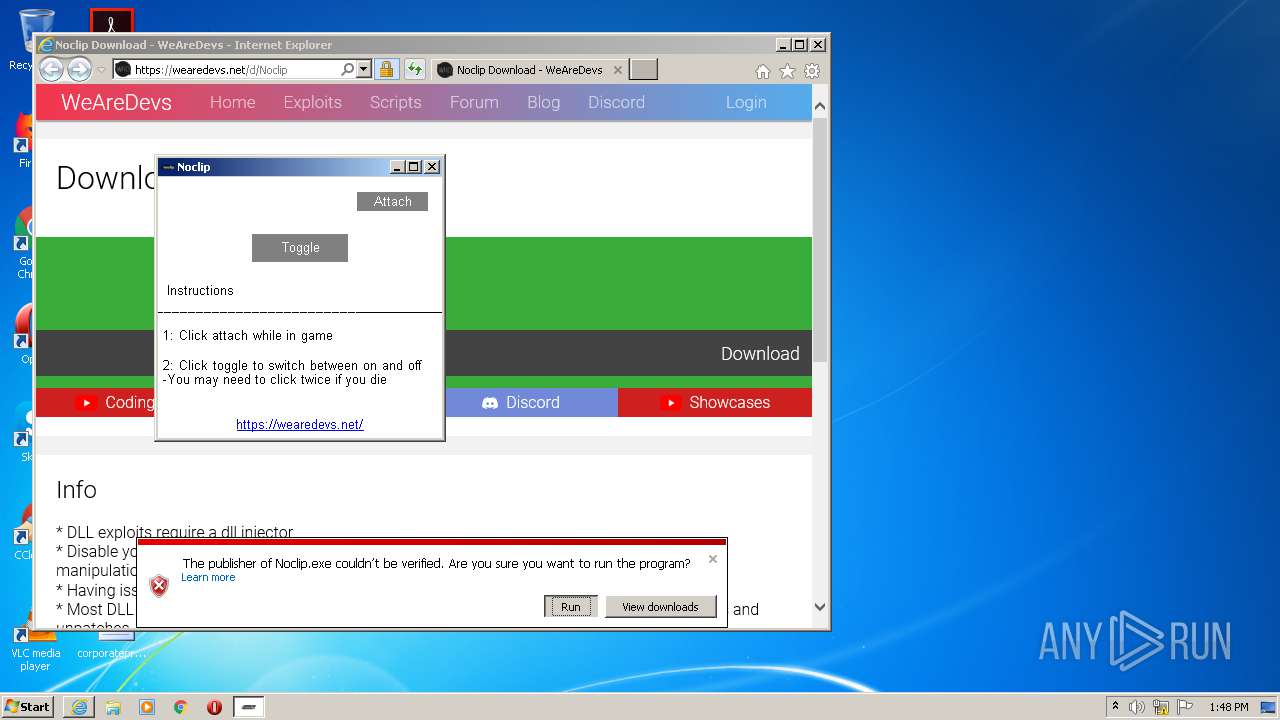Close the Noclip Download tab
Screen dimensions: 1280x720
coord(618,70)
